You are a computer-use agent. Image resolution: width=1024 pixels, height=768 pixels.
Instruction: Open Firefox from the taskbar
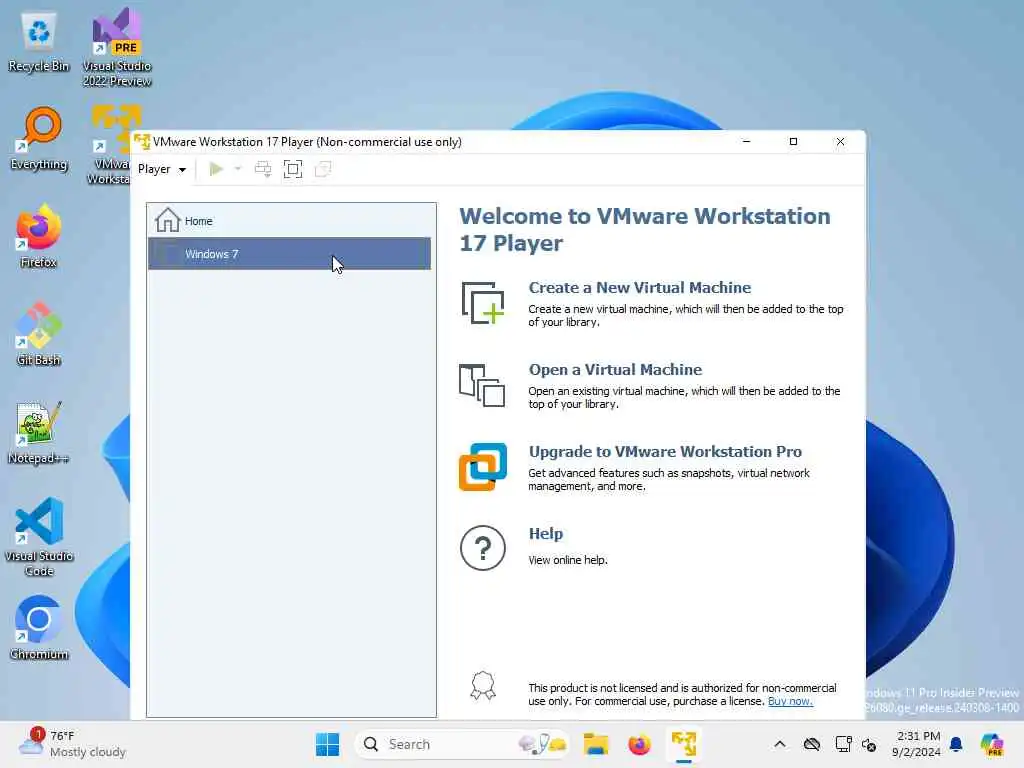[x=639, y=744]
